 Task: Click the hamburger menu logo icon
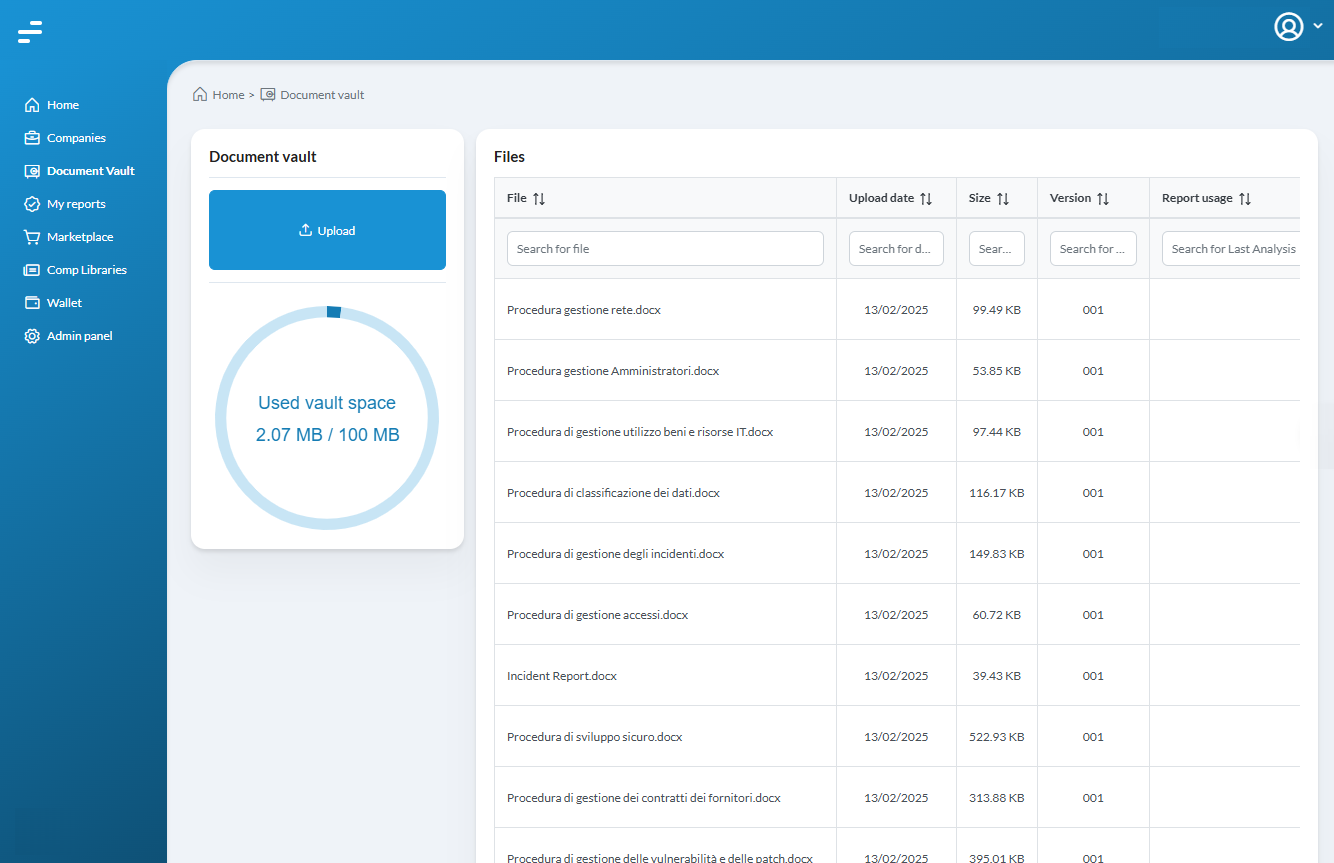(30, 32)
